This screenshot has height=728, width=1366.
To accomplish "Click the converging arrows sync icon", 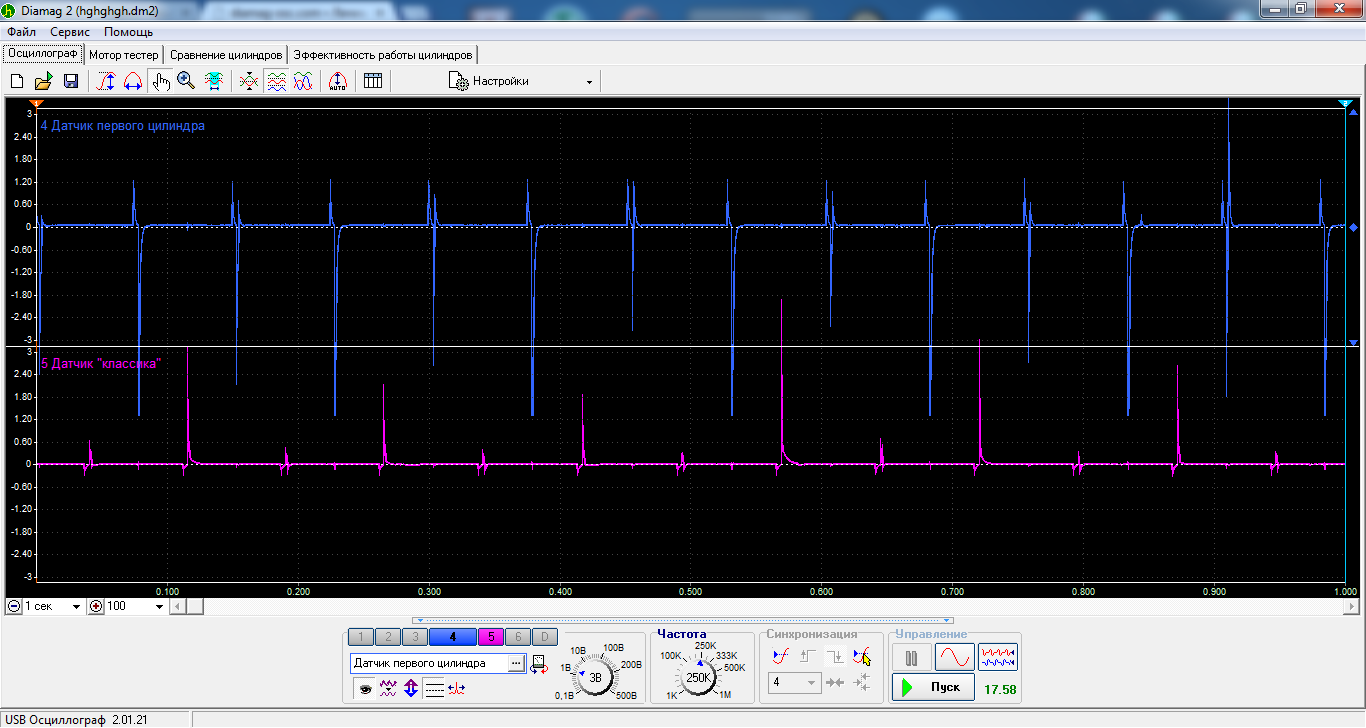I will (836, 682).
